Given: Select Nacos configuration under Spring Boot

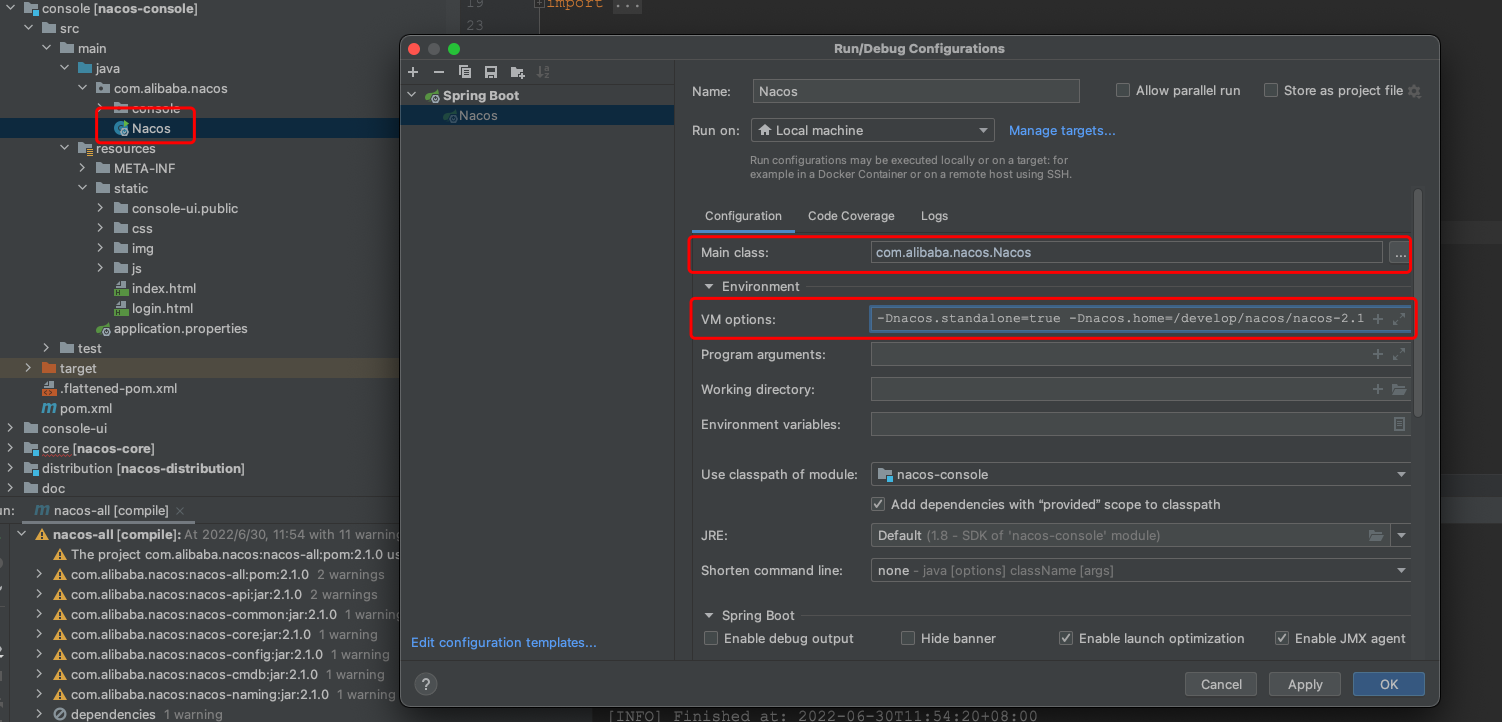Looking at the screenshot, I should (x=477, y=116).
